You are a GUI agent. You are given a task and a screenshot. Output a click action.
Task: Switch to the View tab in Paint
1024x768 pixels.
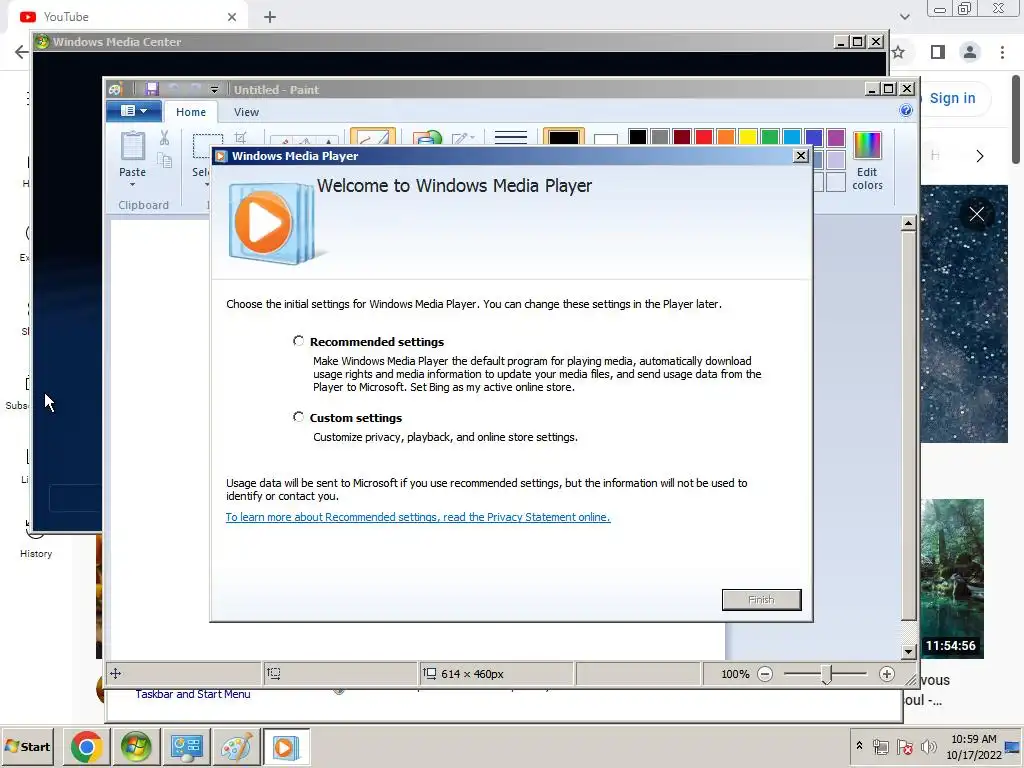point(246,112)
